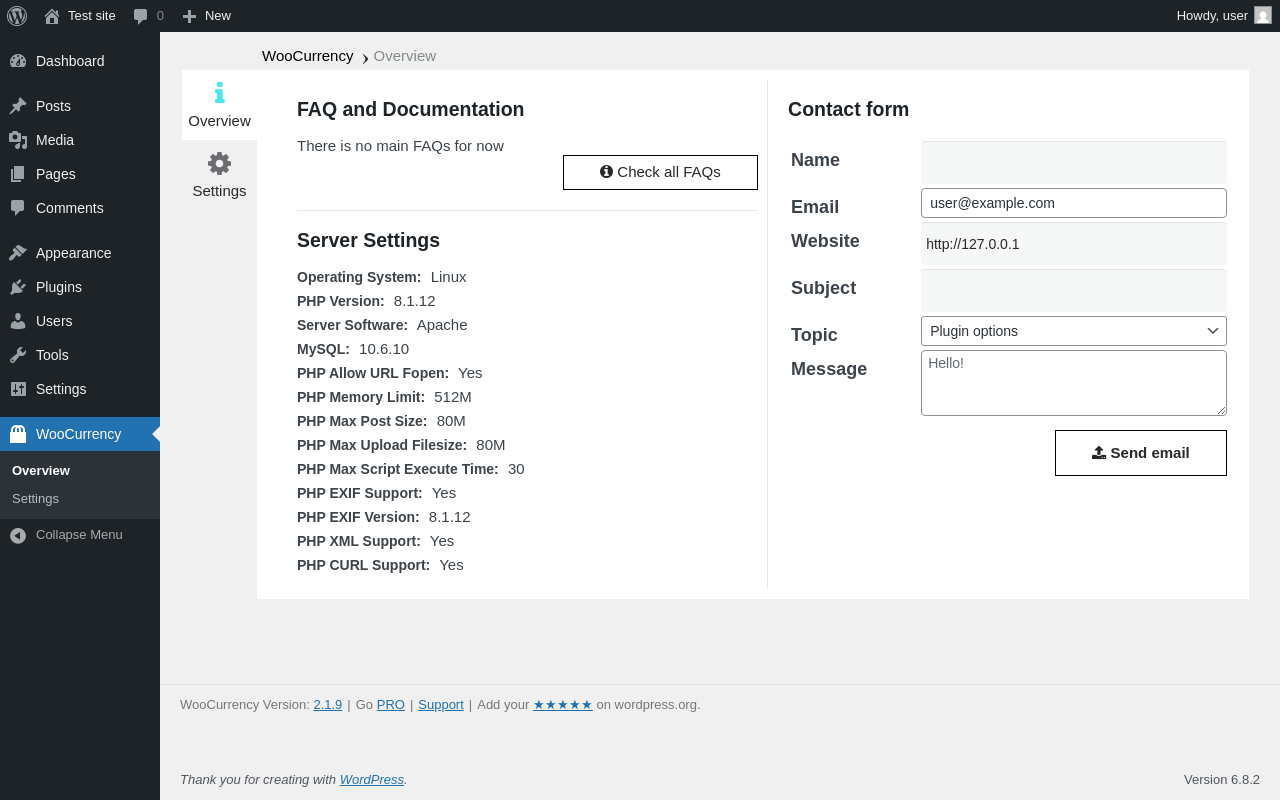Click the Plugins plug icon

[18, 287]
